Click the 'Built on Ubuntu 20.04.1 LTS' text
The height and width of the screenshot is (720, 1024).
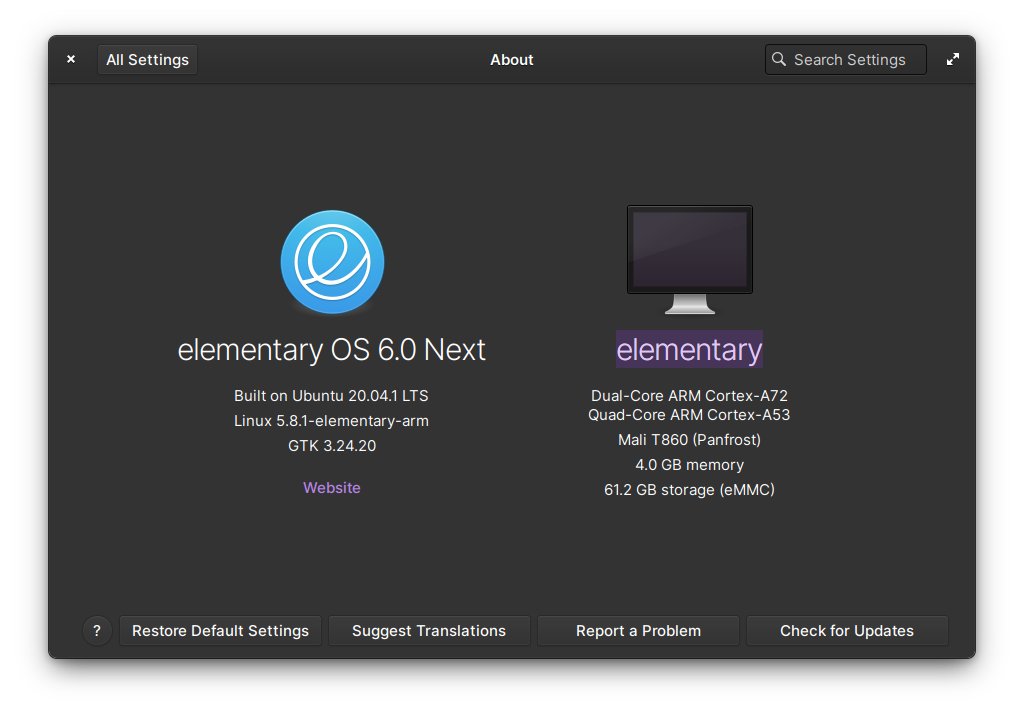click(332, 396)
